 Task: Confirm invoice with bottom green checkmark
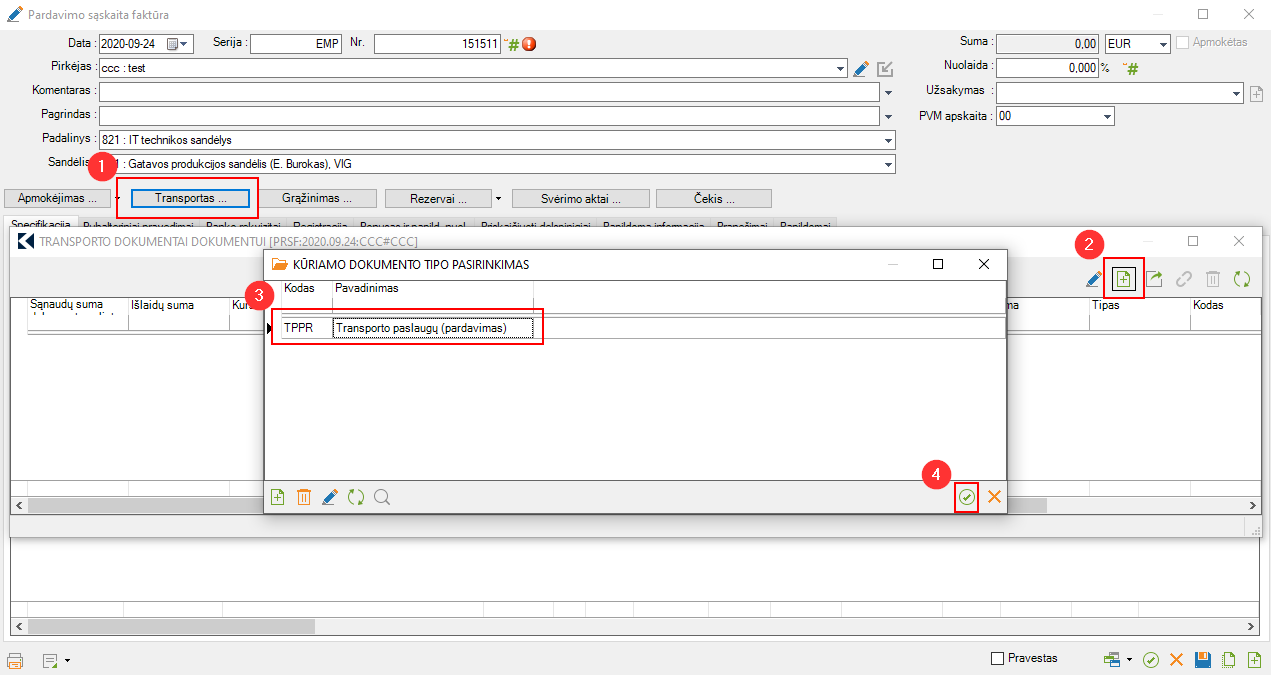click(x=1151, y=660)
